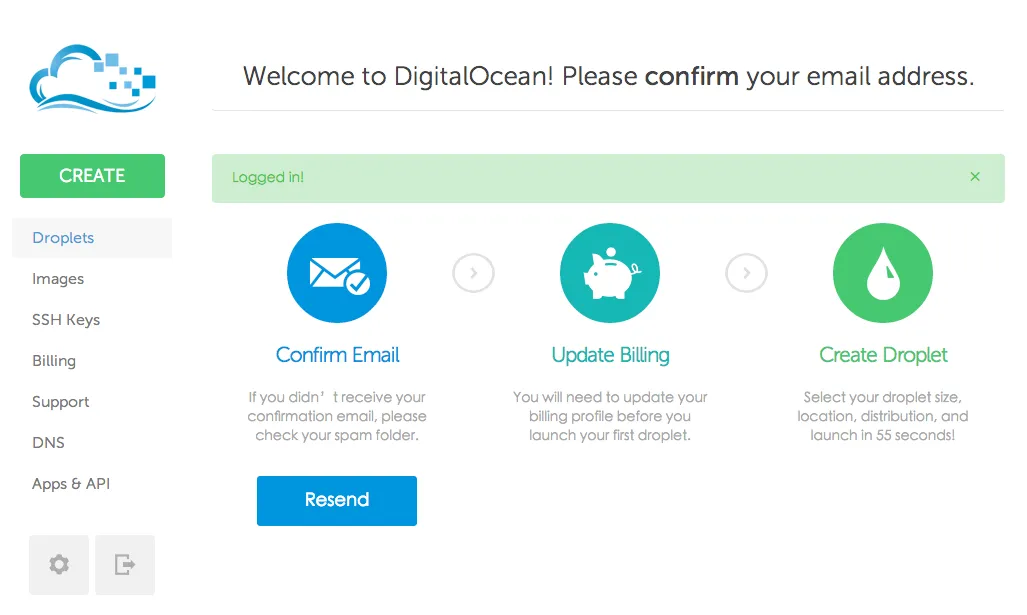Screen dimensions: 1027x615
Task: Click the arrow between Update Billing and Create Droplet
Action: 746,272
